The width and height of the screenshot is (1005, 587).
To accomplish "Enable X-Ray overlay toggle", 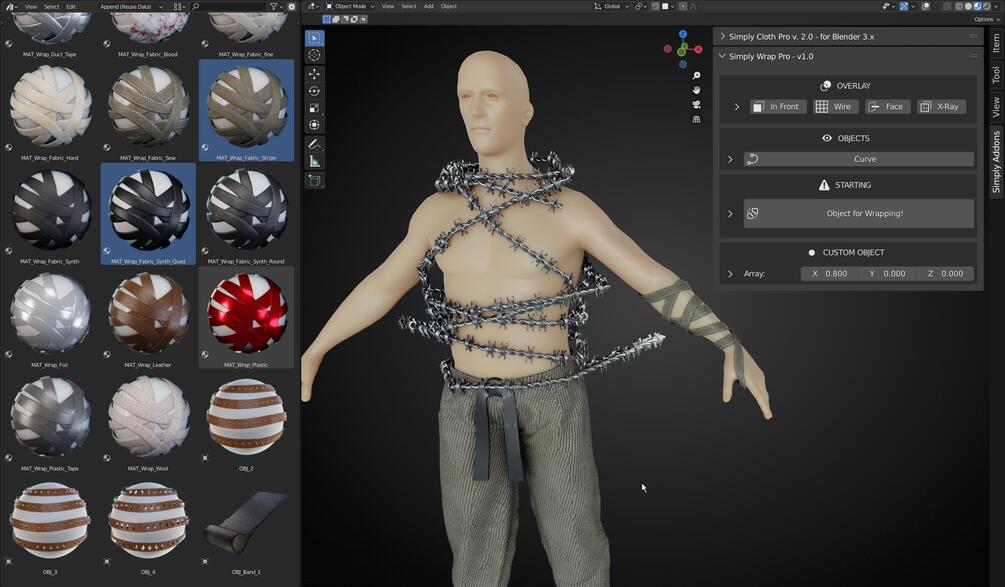I will pyautogui.click(x=941, y=107).
